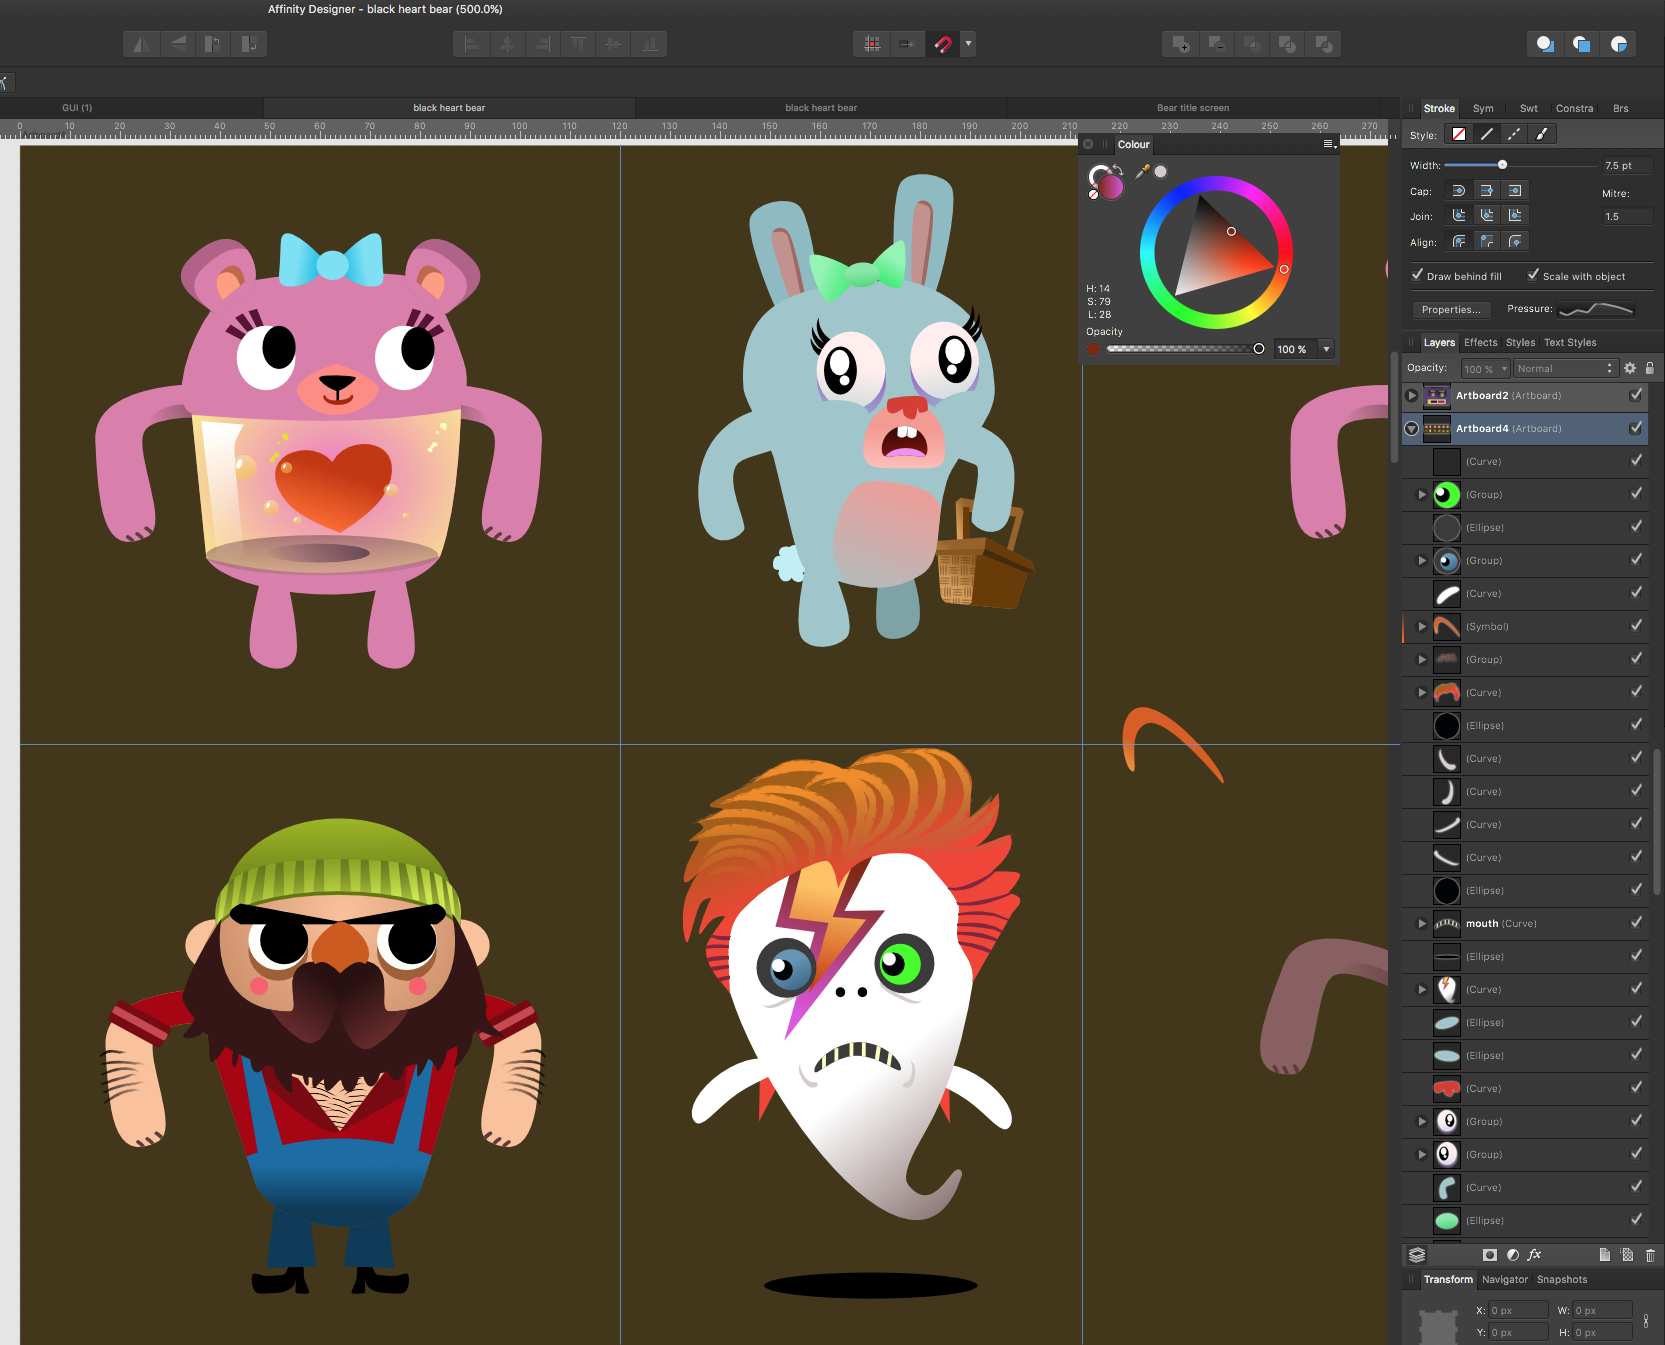This screenshot has height=1345, width=1665.
Task: Collapse the Artboard4 layer
Action: pyautogui.click(x=1412, y=428)
